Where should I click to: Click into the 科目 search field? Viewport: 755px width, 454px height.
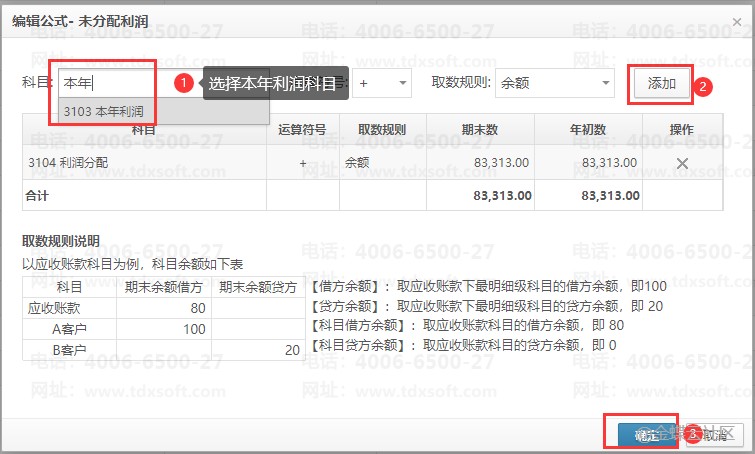coord(105,84)
